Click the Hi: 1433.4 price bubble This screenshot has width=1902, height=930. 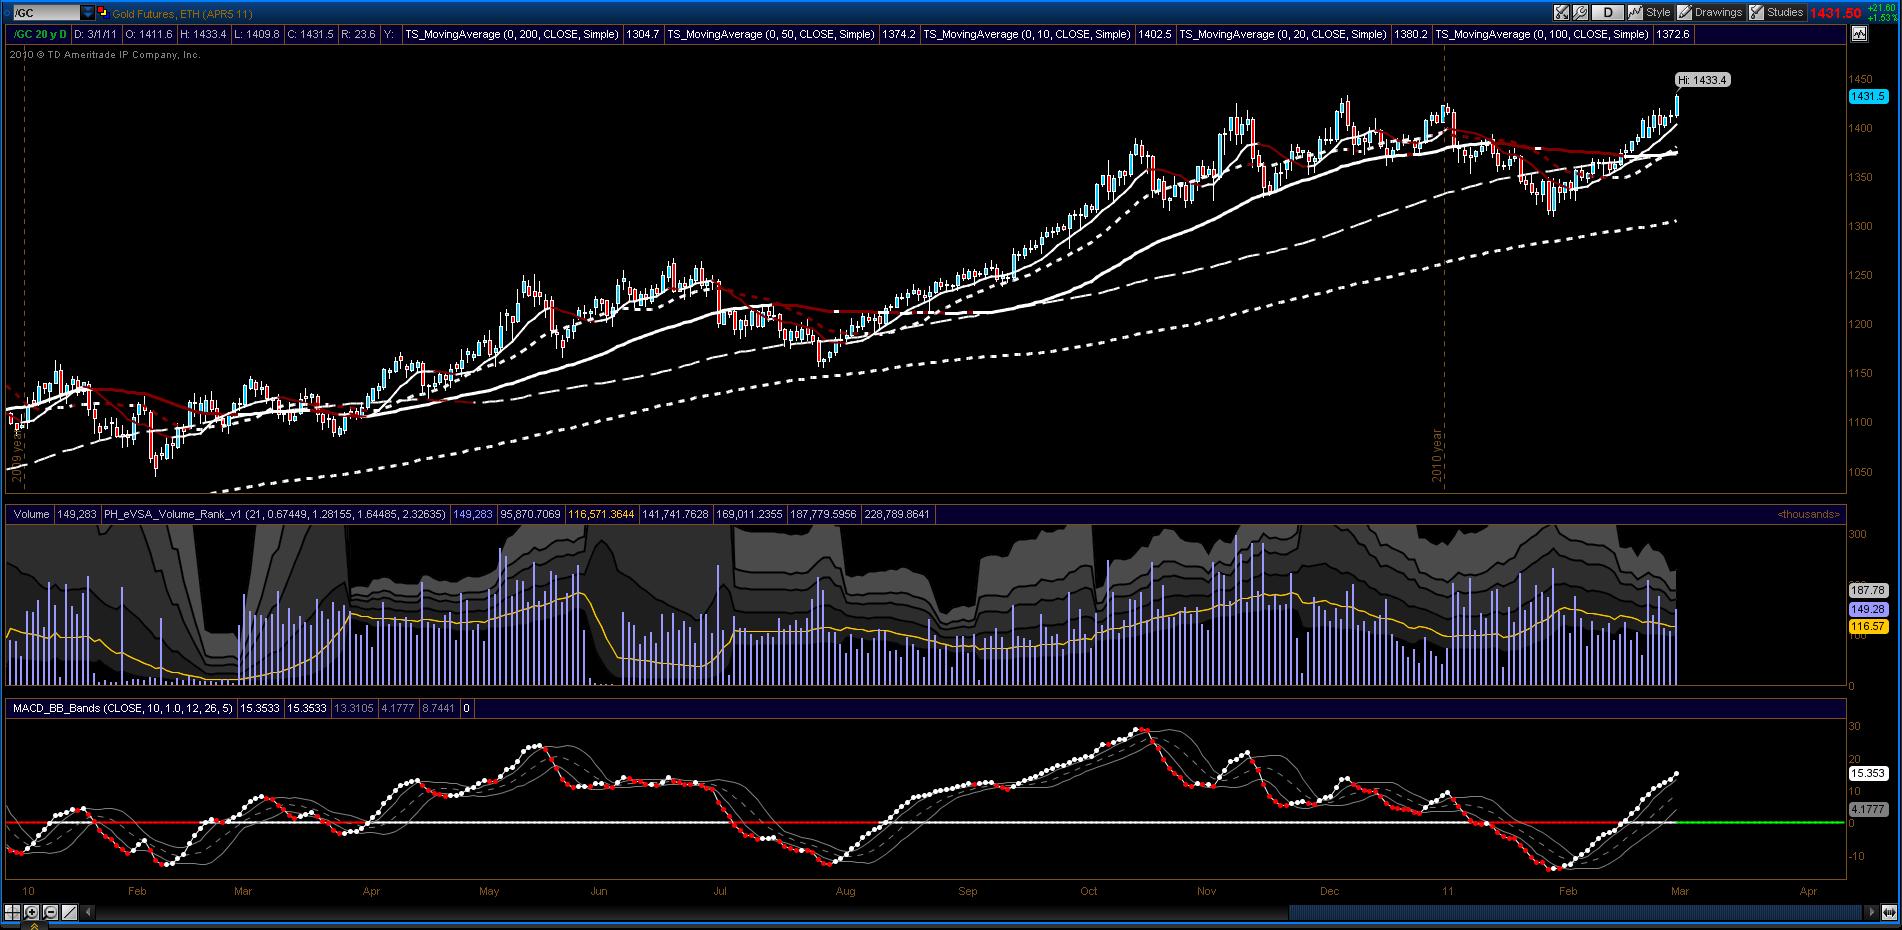pos(1703,80)
